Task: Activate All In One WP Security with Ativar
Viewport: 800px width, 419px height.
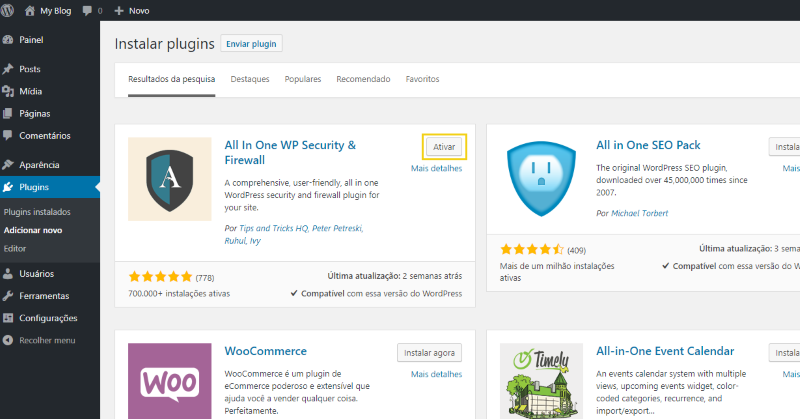Action: pyautogui.click(x=444, y=147)
